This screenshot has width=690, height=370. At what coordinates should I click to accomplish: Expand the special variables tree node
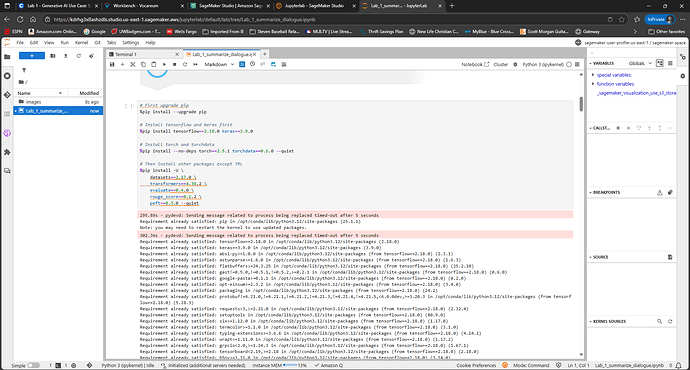[593, 75]
